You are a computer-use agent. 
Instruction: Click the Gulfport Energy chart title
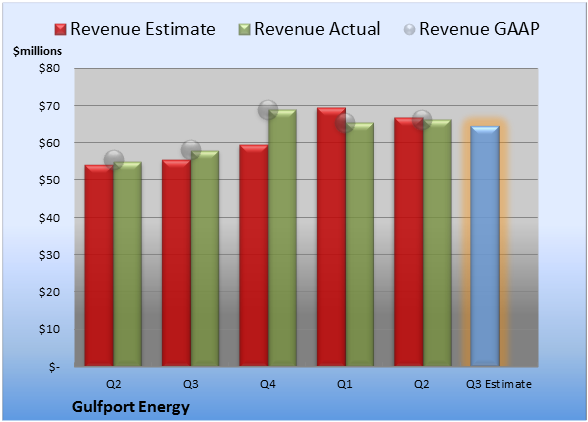[x=131, y=407]
